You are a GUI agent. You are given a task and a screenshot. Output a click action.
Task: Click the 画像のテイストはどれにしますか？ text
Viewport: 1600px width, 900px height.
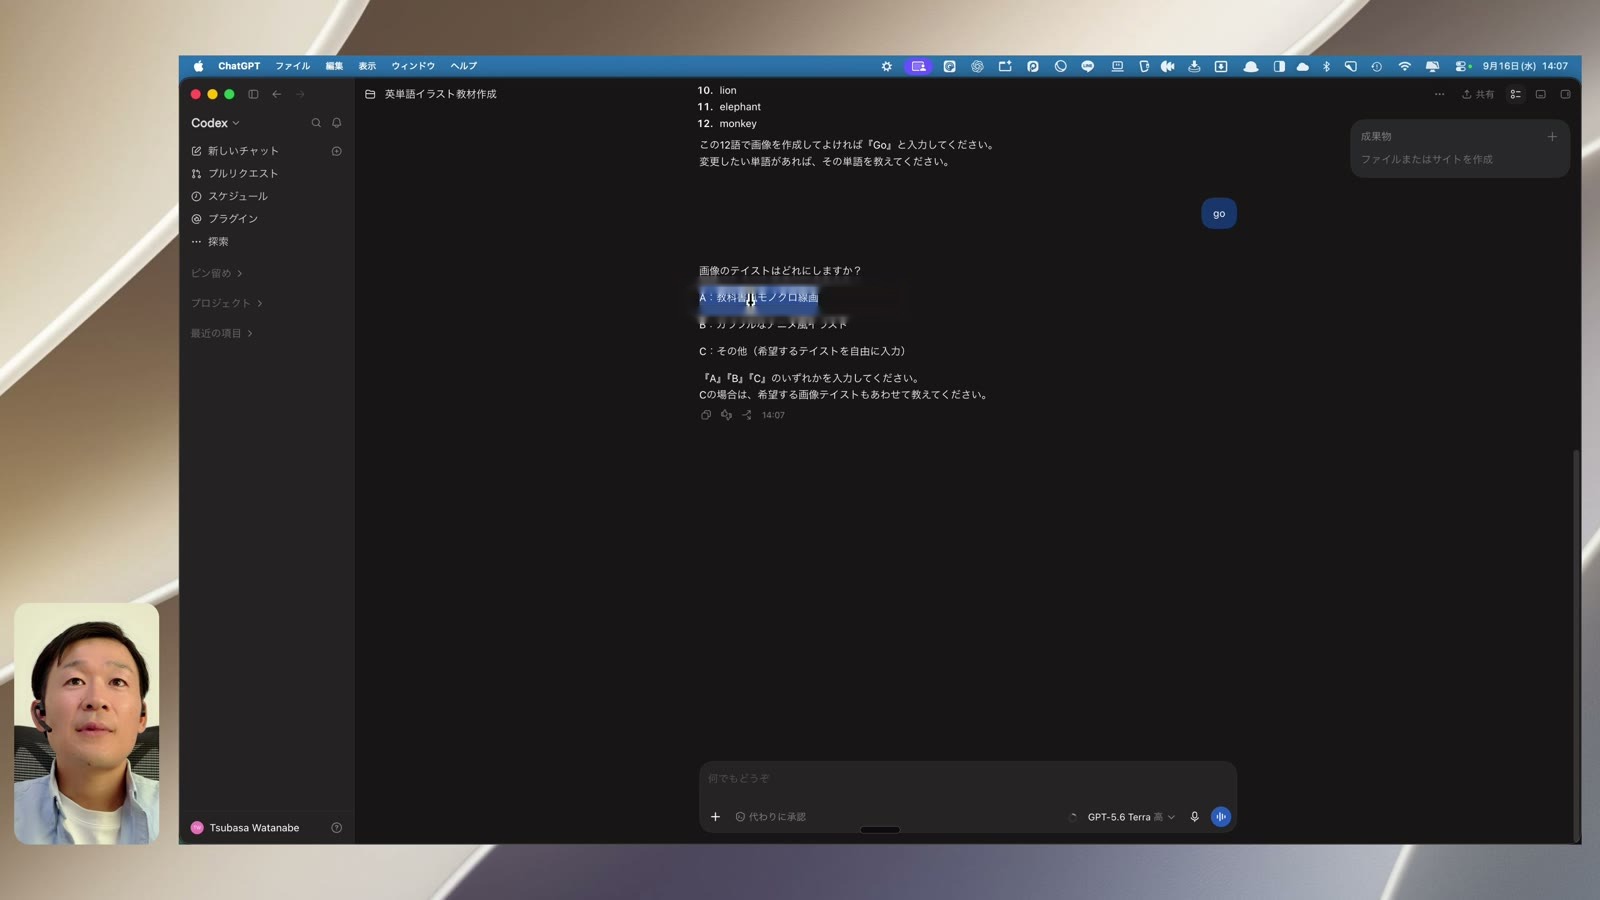(x=780, y=271)
